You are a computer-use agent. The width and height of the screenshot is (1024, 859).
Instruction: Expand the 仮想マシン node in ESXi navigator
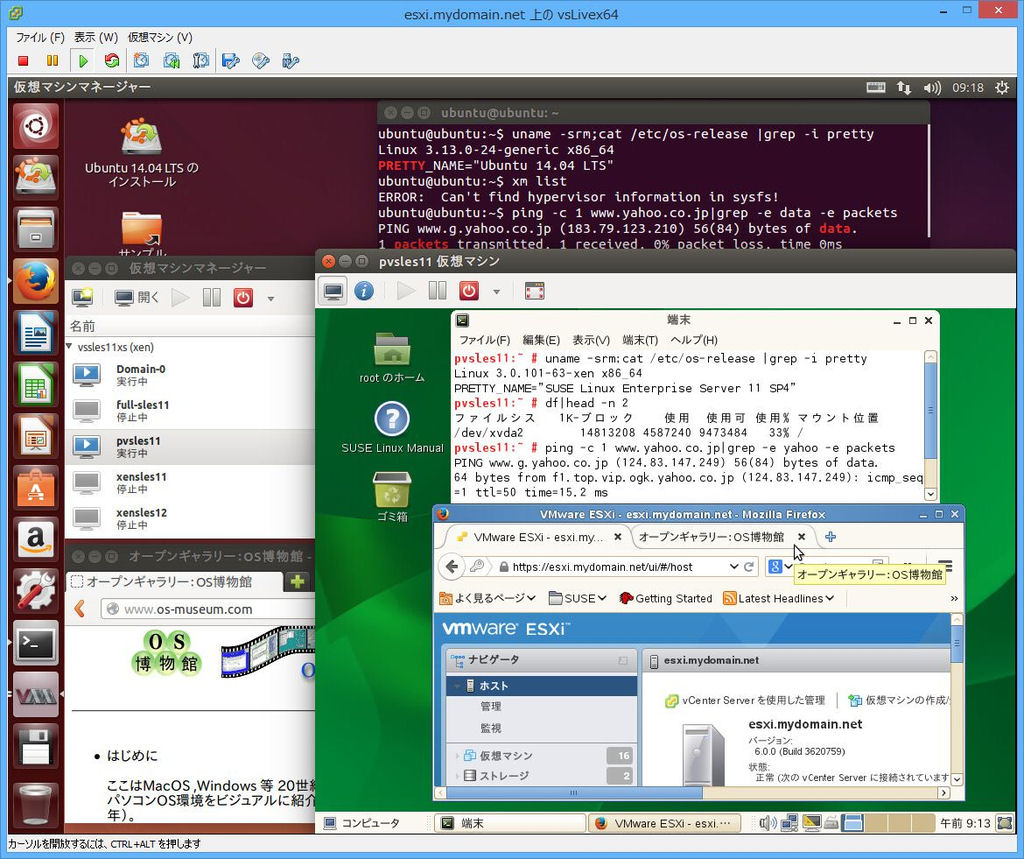(457, 756)
